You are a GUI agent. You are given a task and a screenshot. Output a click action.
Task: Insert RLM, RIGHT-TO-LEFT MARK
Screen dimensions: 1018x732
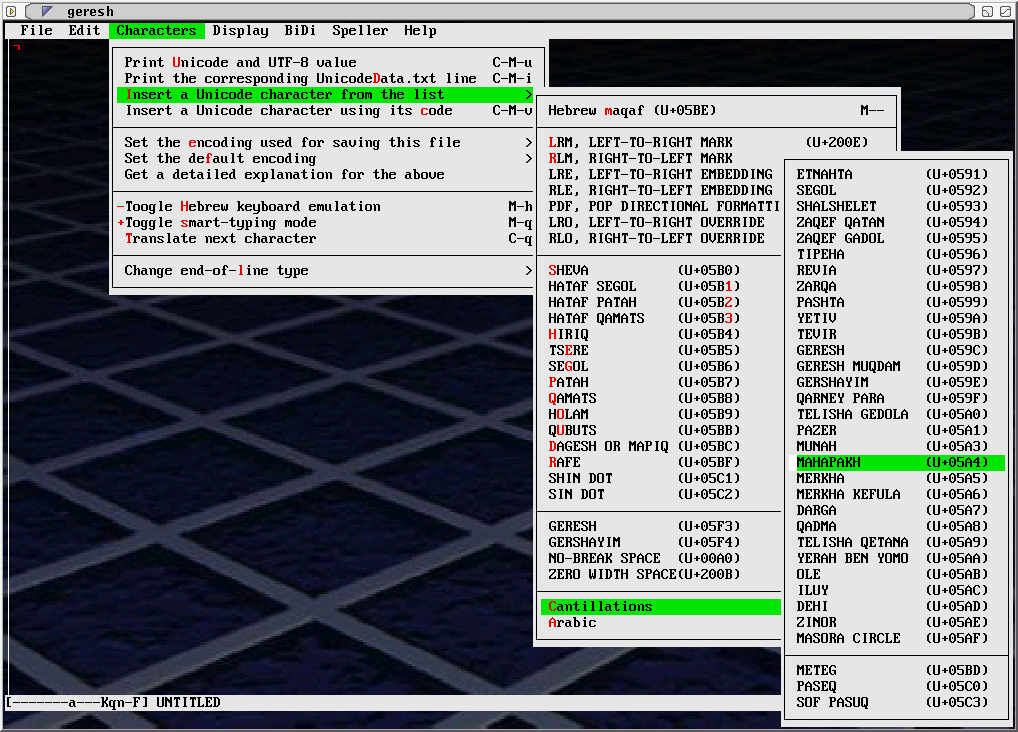pyautogui.click(x=661, y=158)
